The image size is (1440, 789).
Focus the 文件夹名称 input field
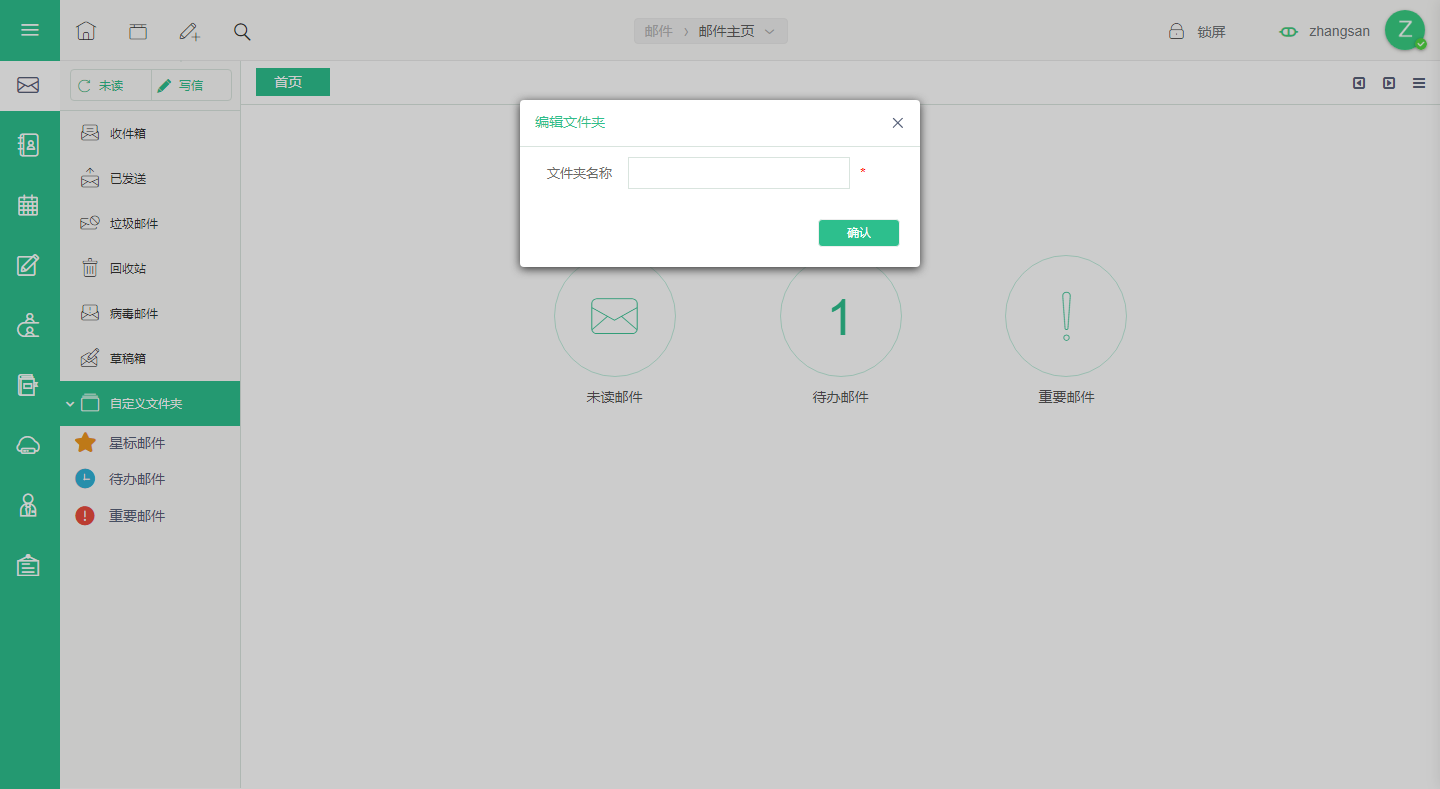(x=739, y=173)
